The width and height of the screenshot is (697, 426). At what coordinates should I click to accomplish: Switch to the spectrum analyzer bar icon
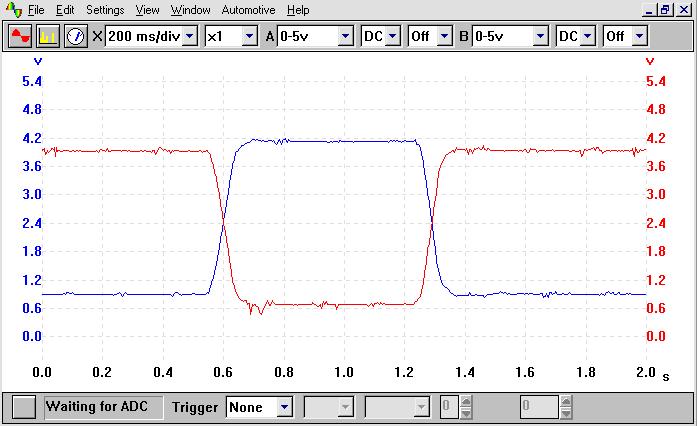coord(48,36)
